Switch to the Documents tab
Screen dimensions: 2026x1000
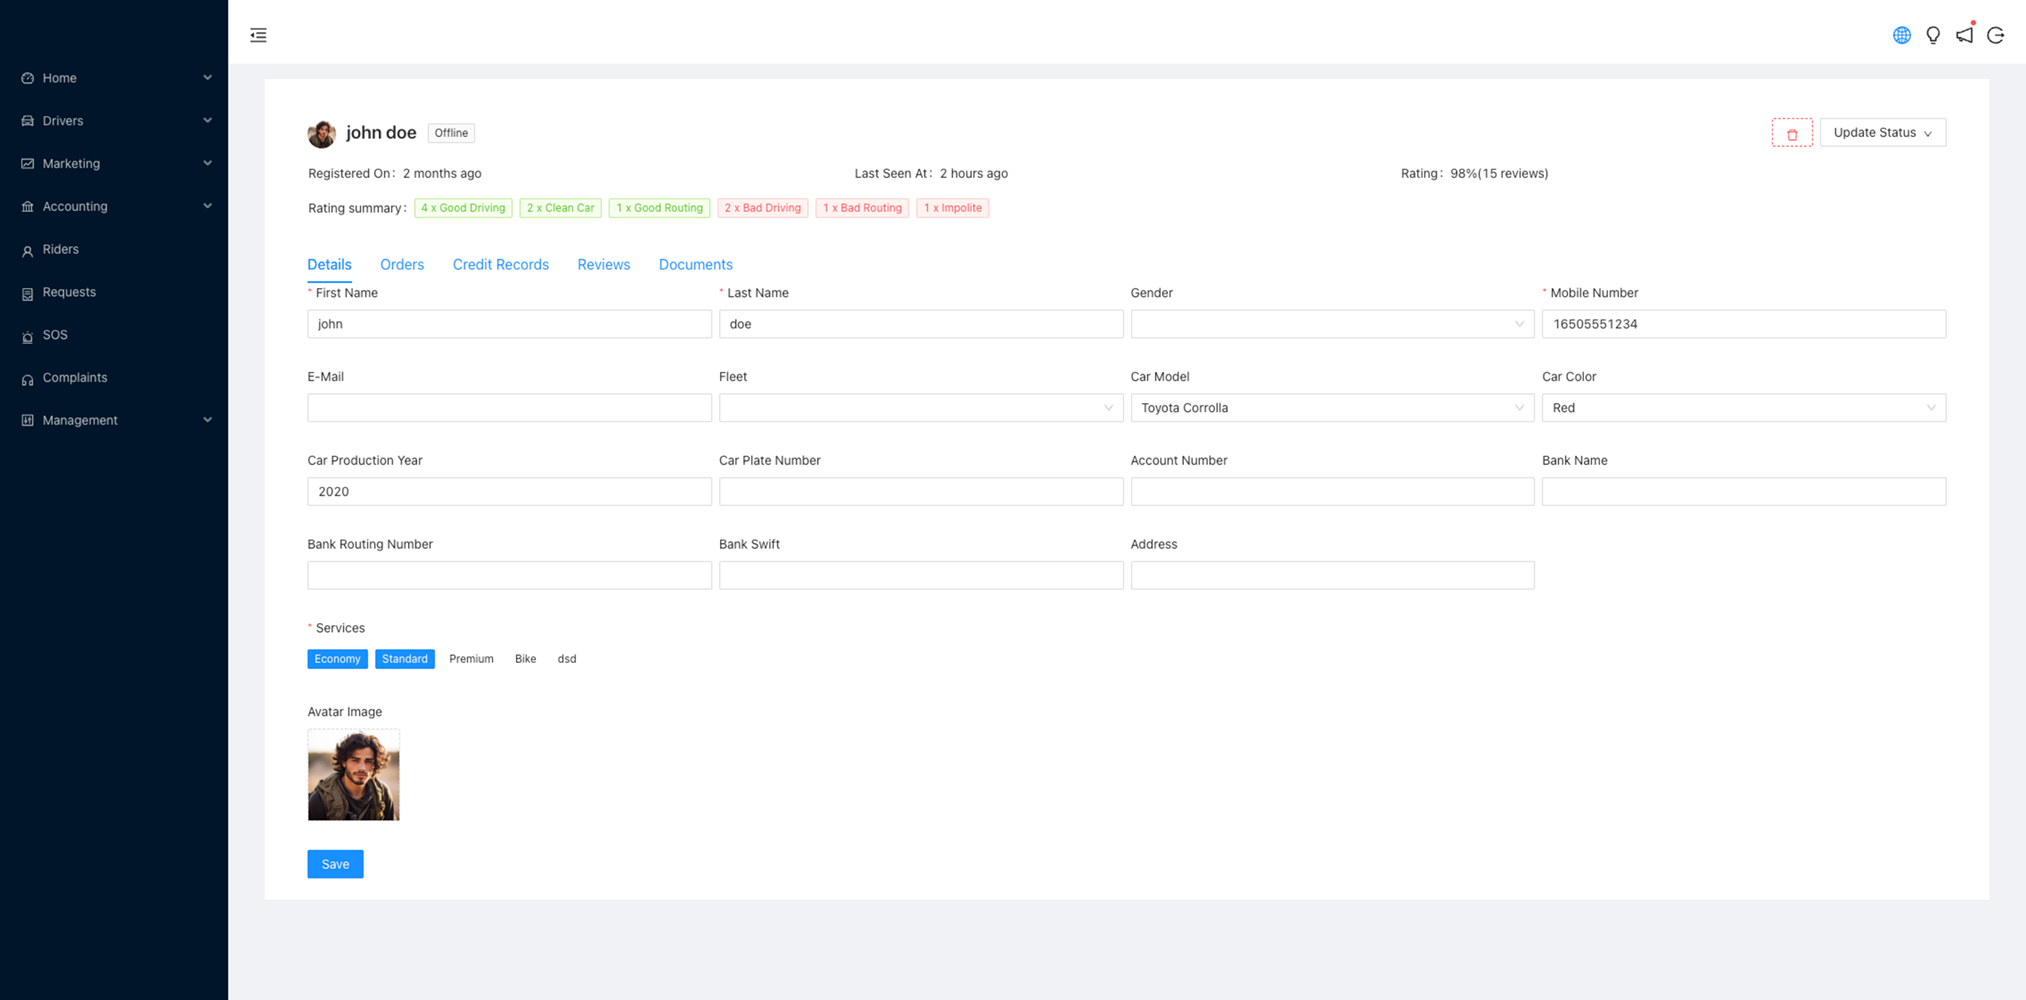[x=695, y=265]
